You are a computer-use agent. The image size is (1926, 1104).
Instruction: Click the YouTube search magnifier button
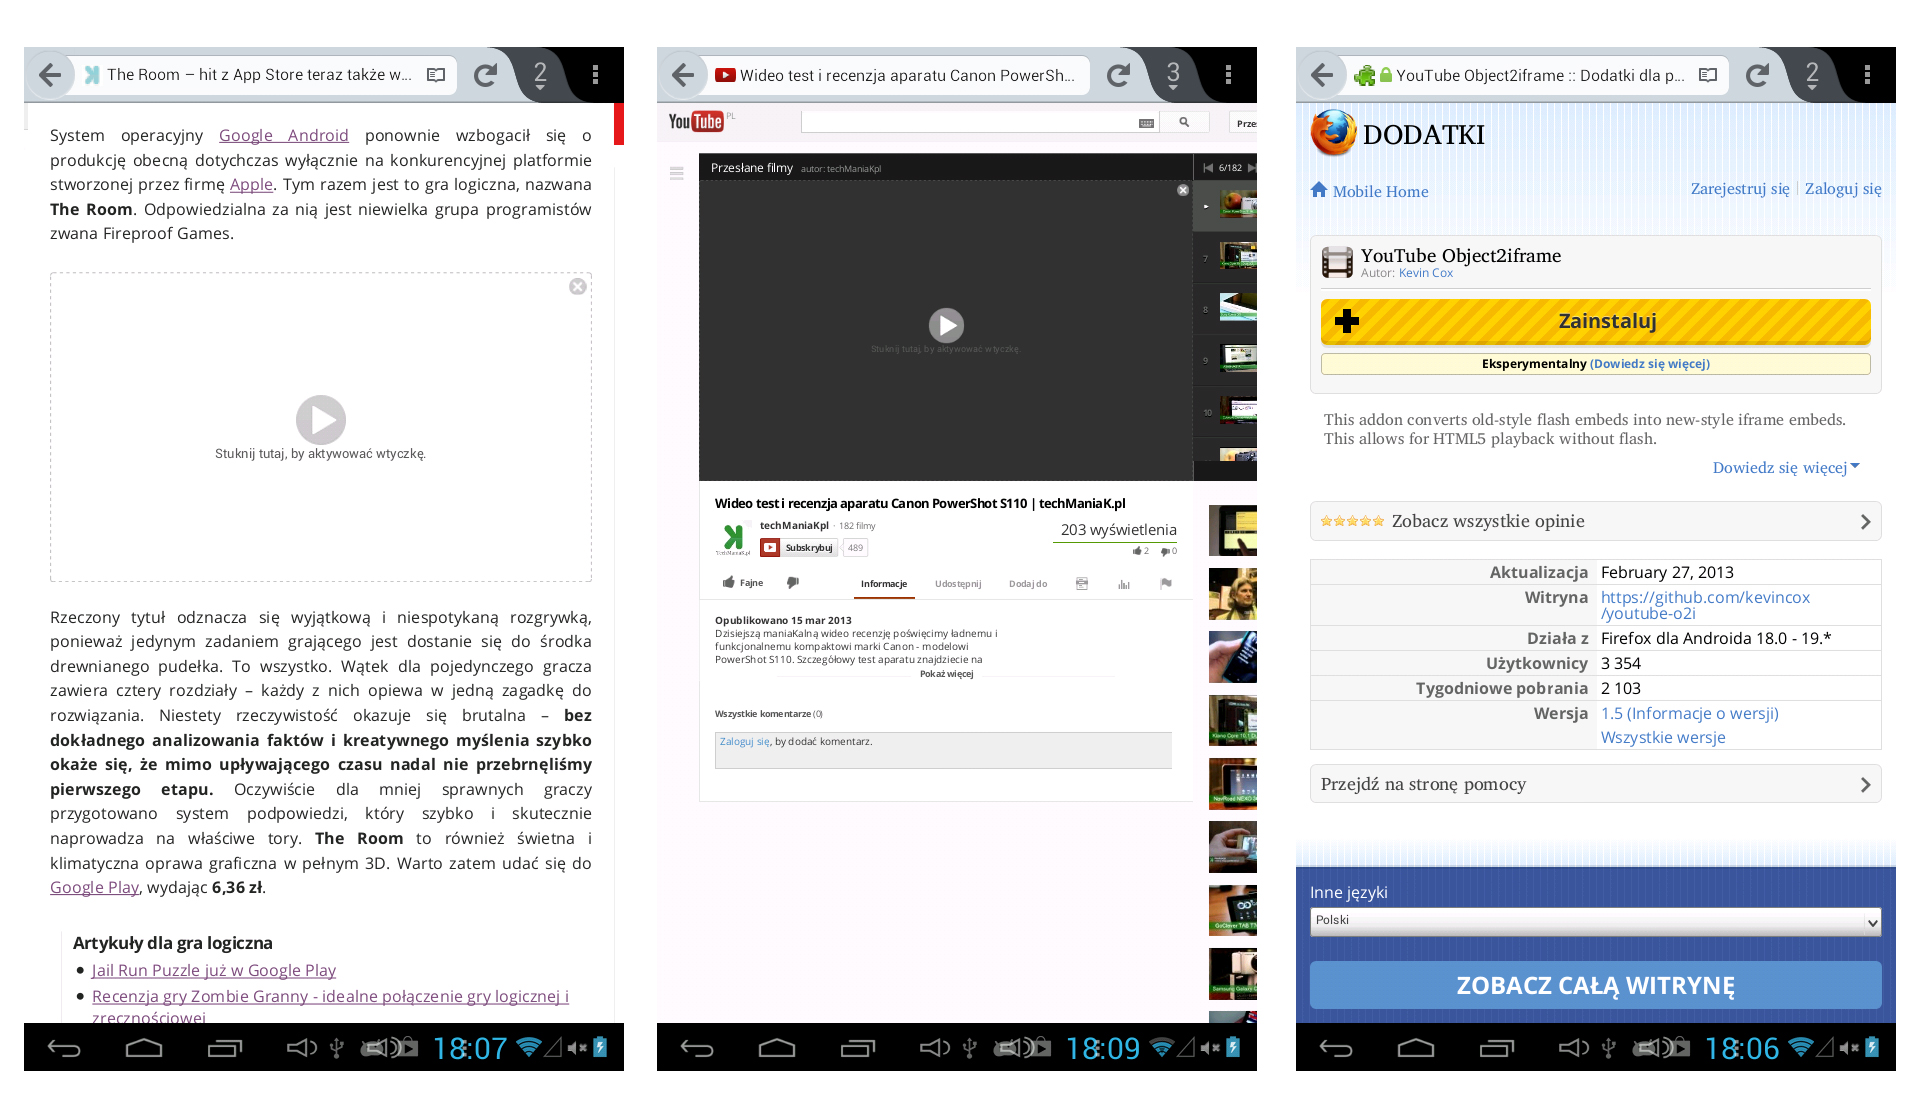point(1184,122)
